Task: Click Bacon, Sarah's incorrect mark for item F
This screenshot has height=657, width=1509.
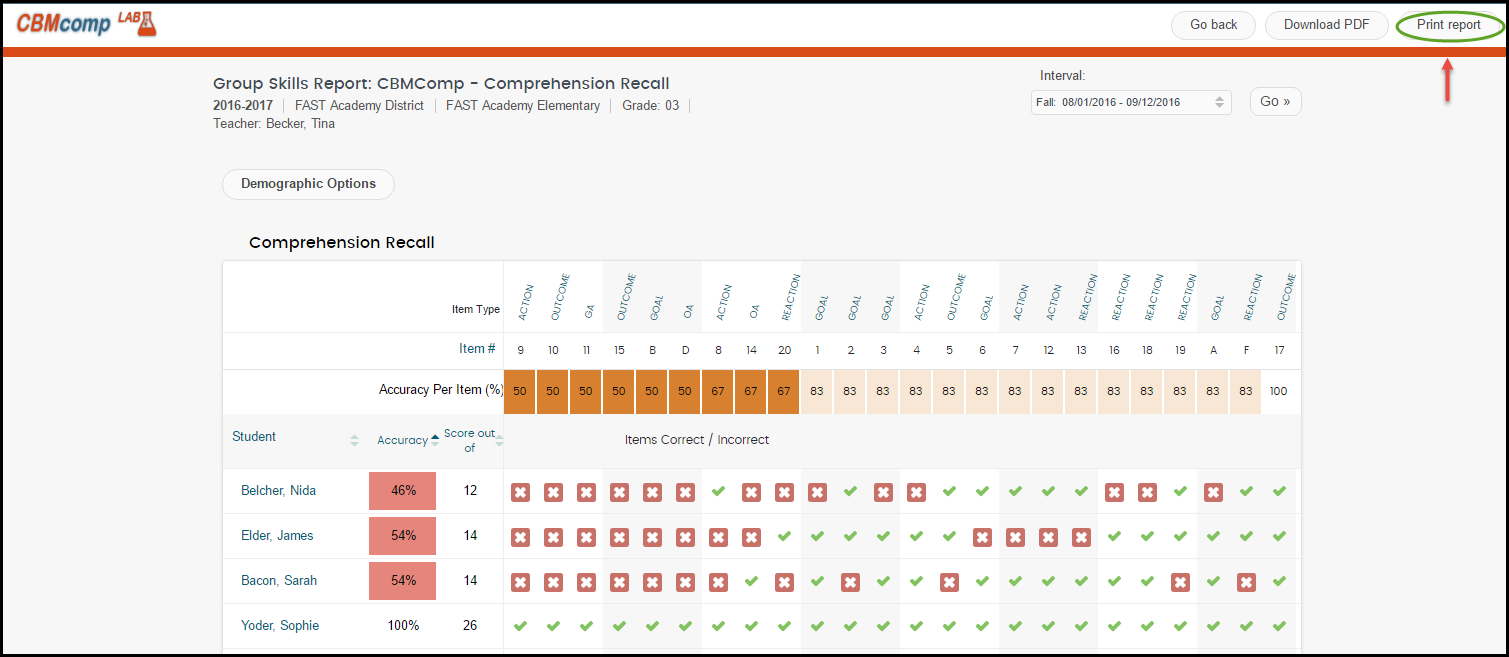Action: [x=1246, y=582]
